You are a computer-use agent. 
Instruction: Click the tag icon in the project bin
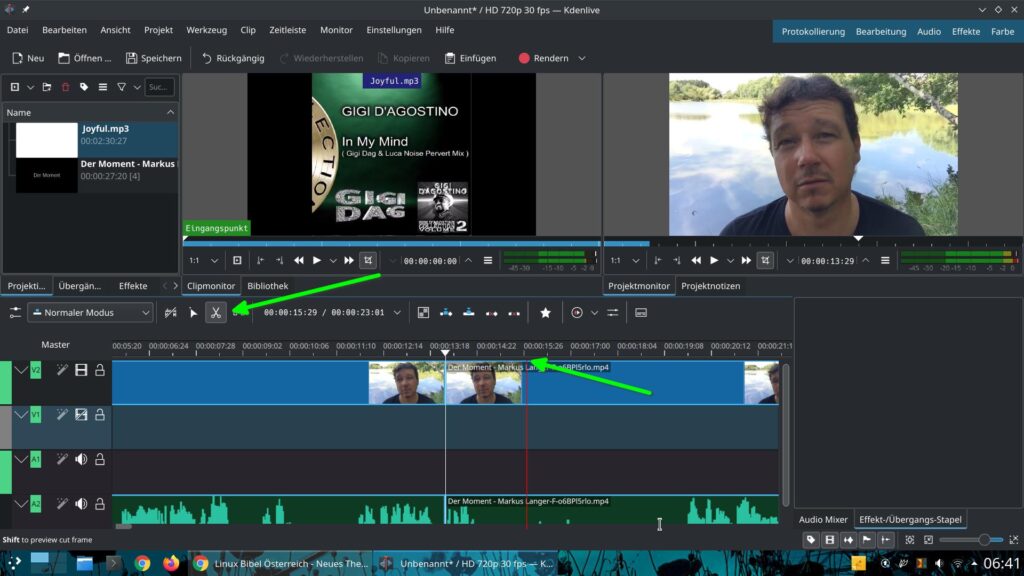point(84,87)
